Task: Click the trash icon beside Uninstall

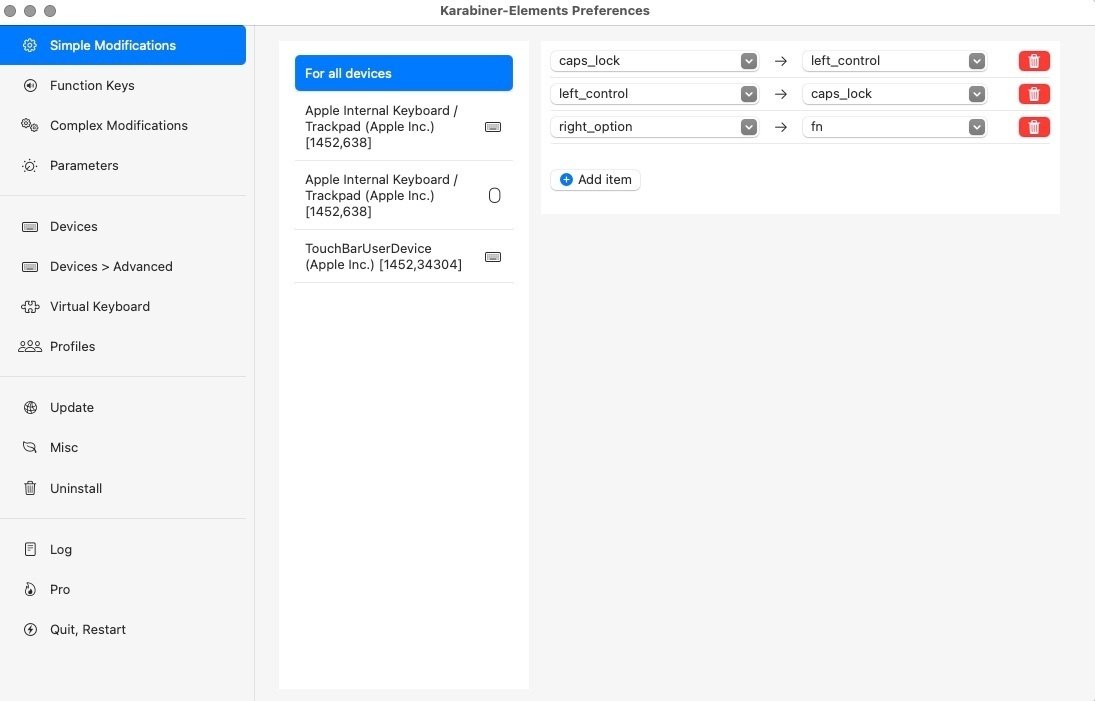Action: tap(30, 488)
